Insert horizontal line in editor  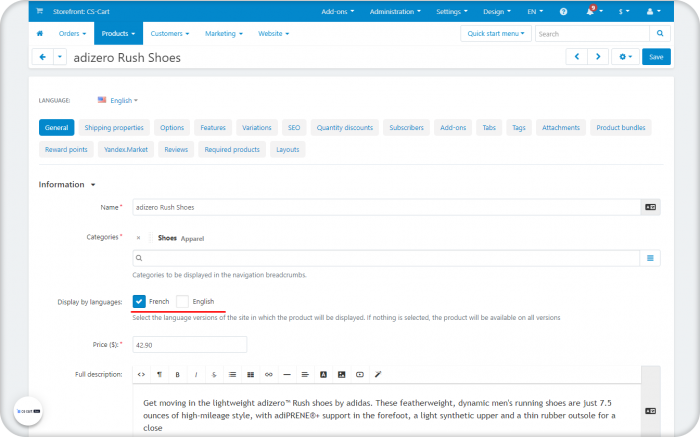[x=287, y=375]
